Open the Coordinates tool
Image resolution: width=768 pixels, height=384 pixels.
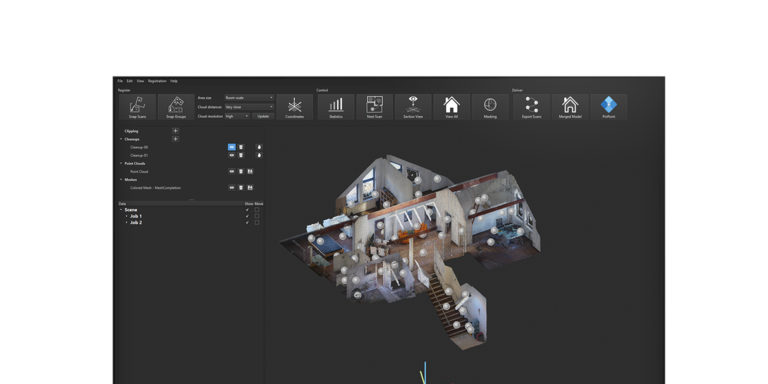(x=294, y=107)
